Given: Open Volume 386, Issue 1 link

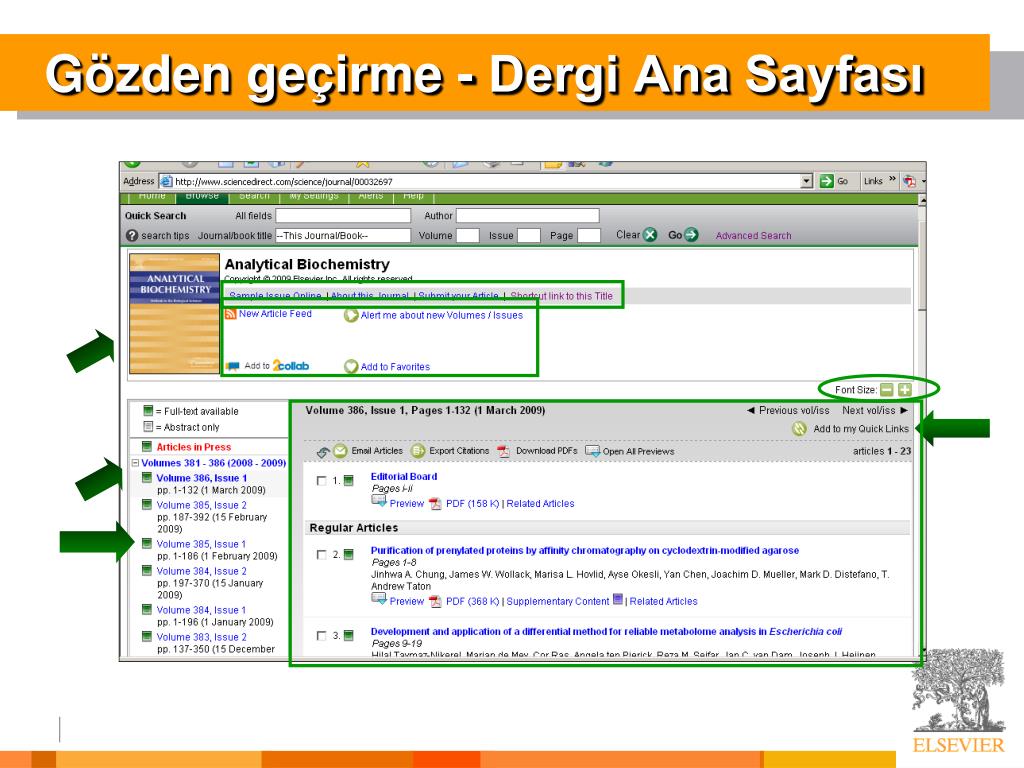Looking at the screenshot, I should 201,478.
